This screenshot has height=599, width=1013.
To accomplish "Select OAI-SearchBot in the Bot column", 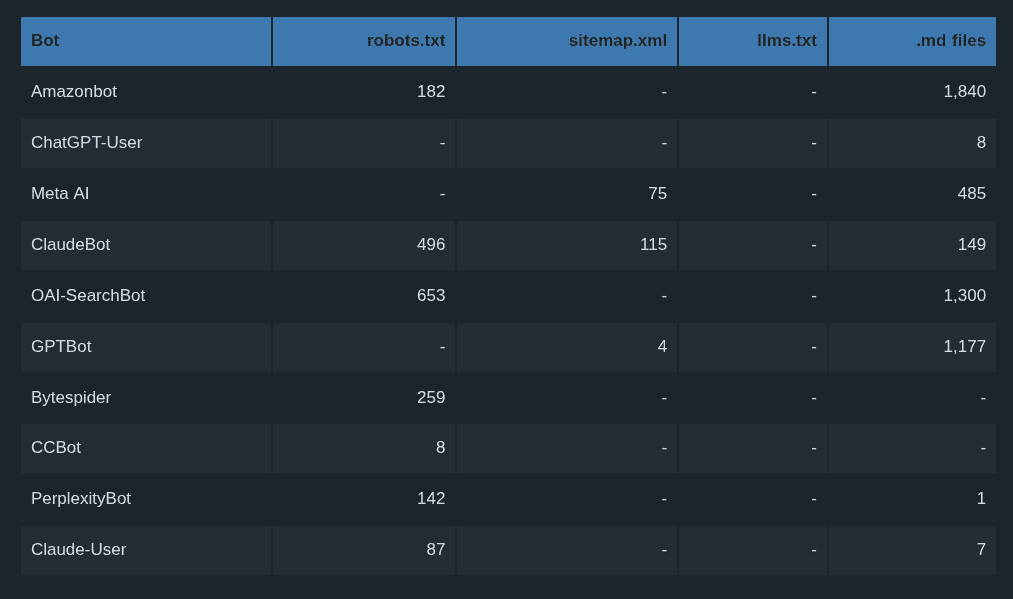I will point(88,296).
